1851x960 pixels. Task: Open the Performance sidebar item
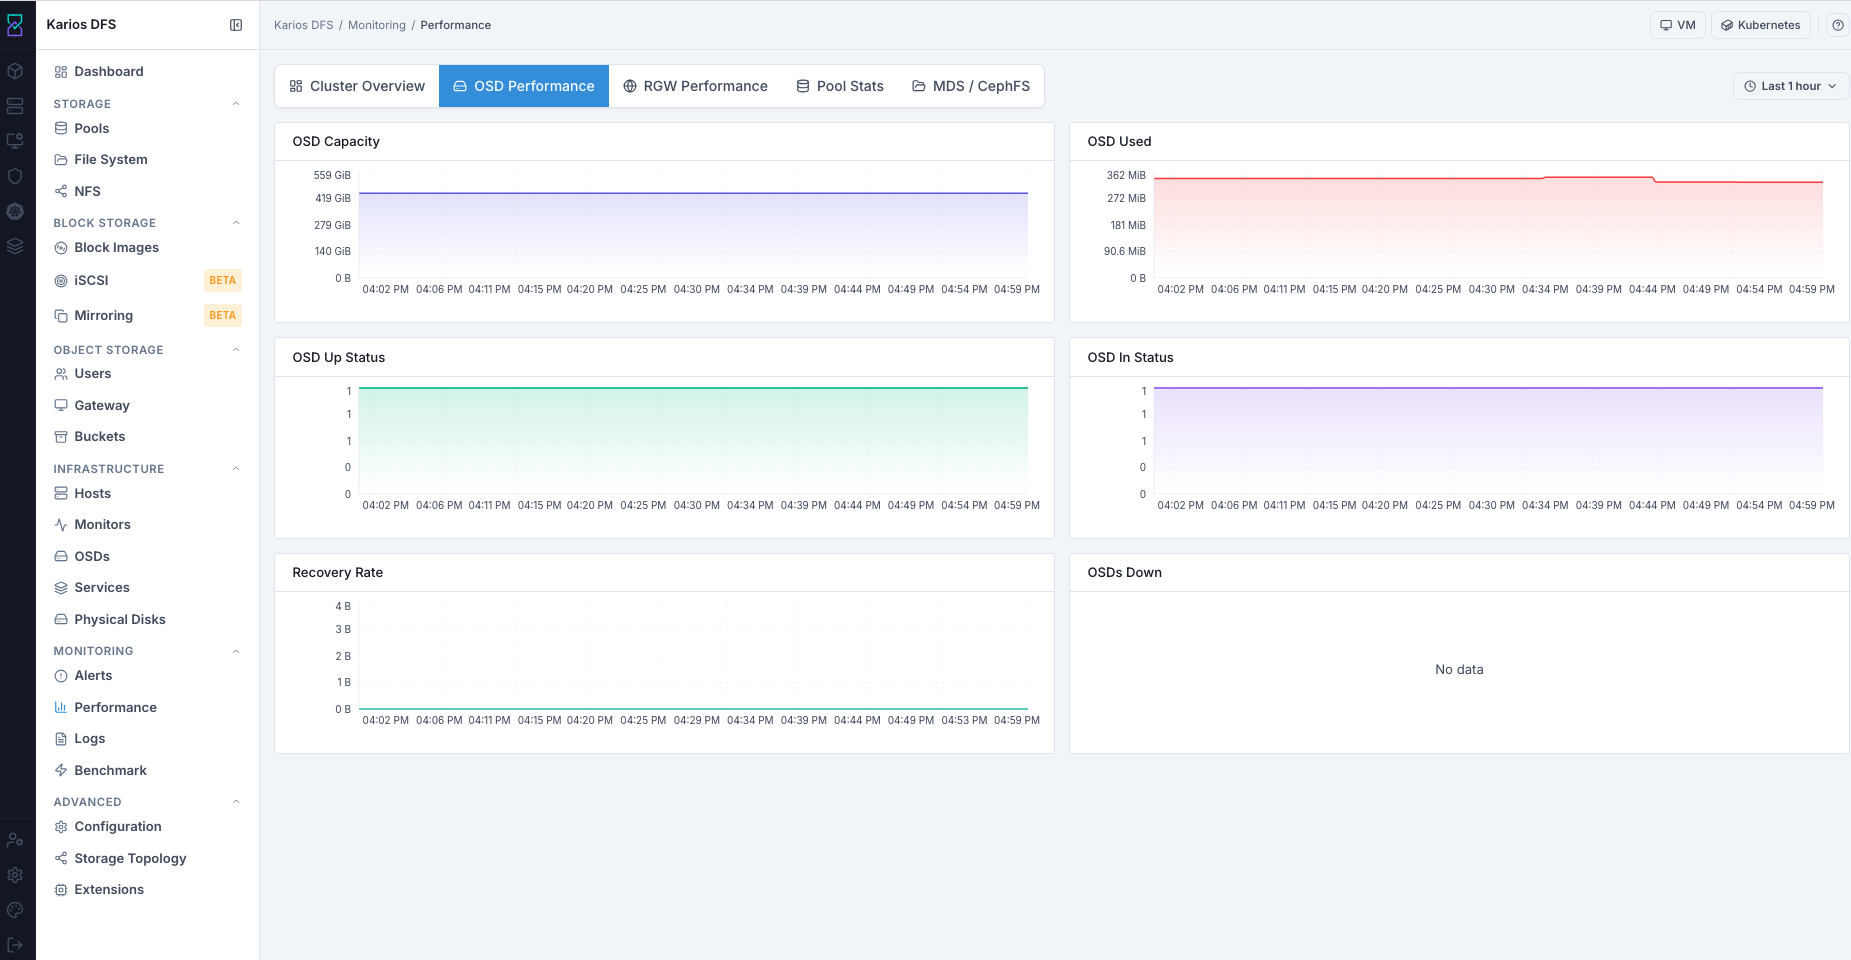pos(148,708)
